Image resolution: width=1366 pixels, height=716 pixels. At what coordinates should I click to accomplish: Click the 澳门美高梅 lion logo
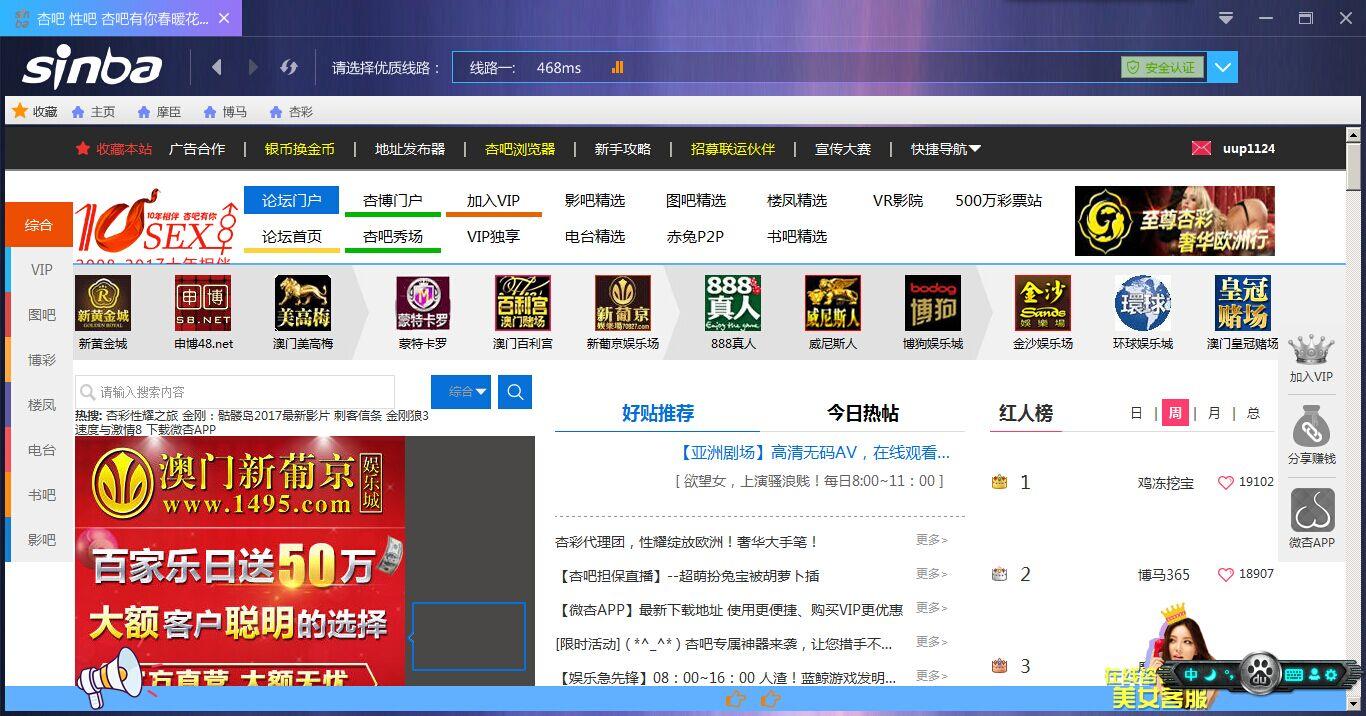pos(303,303)
